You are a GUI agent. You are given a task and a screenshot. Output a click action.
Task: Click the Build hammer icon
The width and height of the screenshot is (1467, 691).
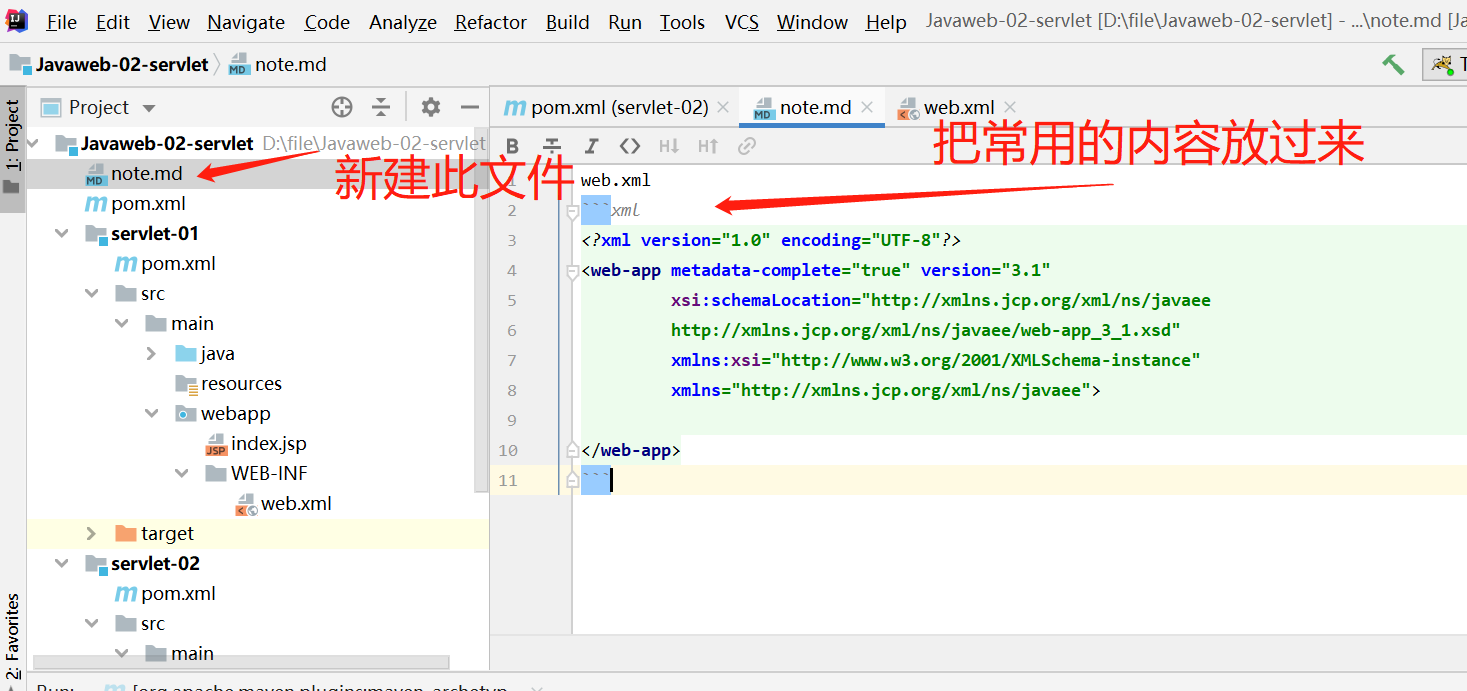(1393, 65)
